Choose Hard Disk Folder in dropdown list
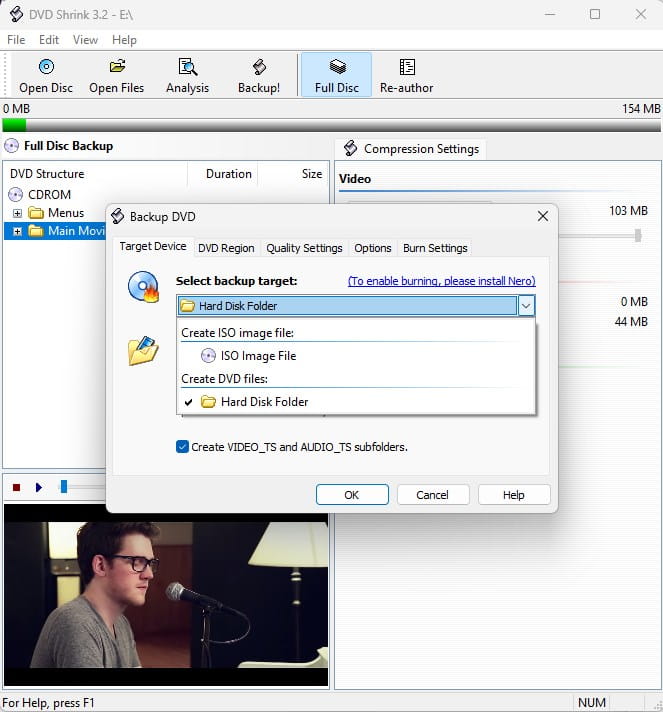 tap(356, 401)
